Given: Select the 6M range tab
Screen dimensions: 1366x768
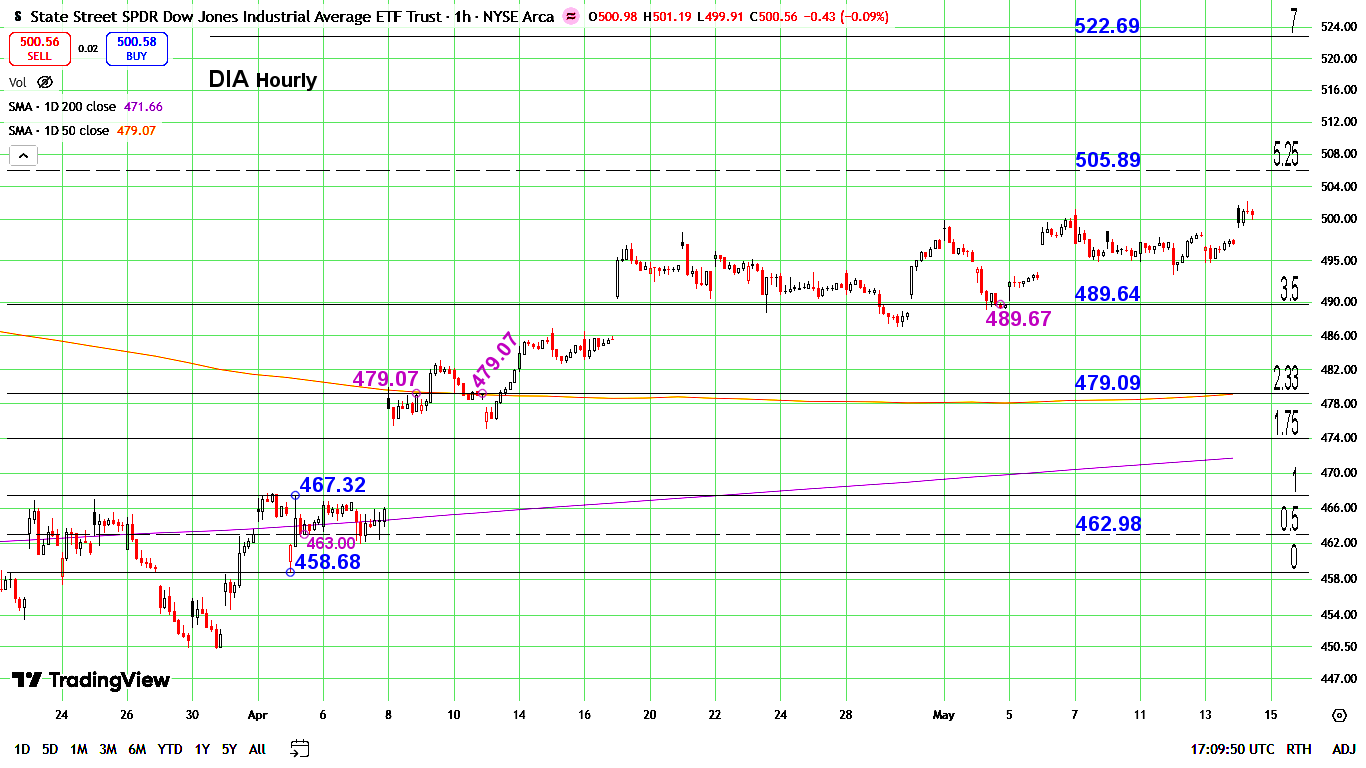Looking at the screenshot, I should [x=138, y=749].
